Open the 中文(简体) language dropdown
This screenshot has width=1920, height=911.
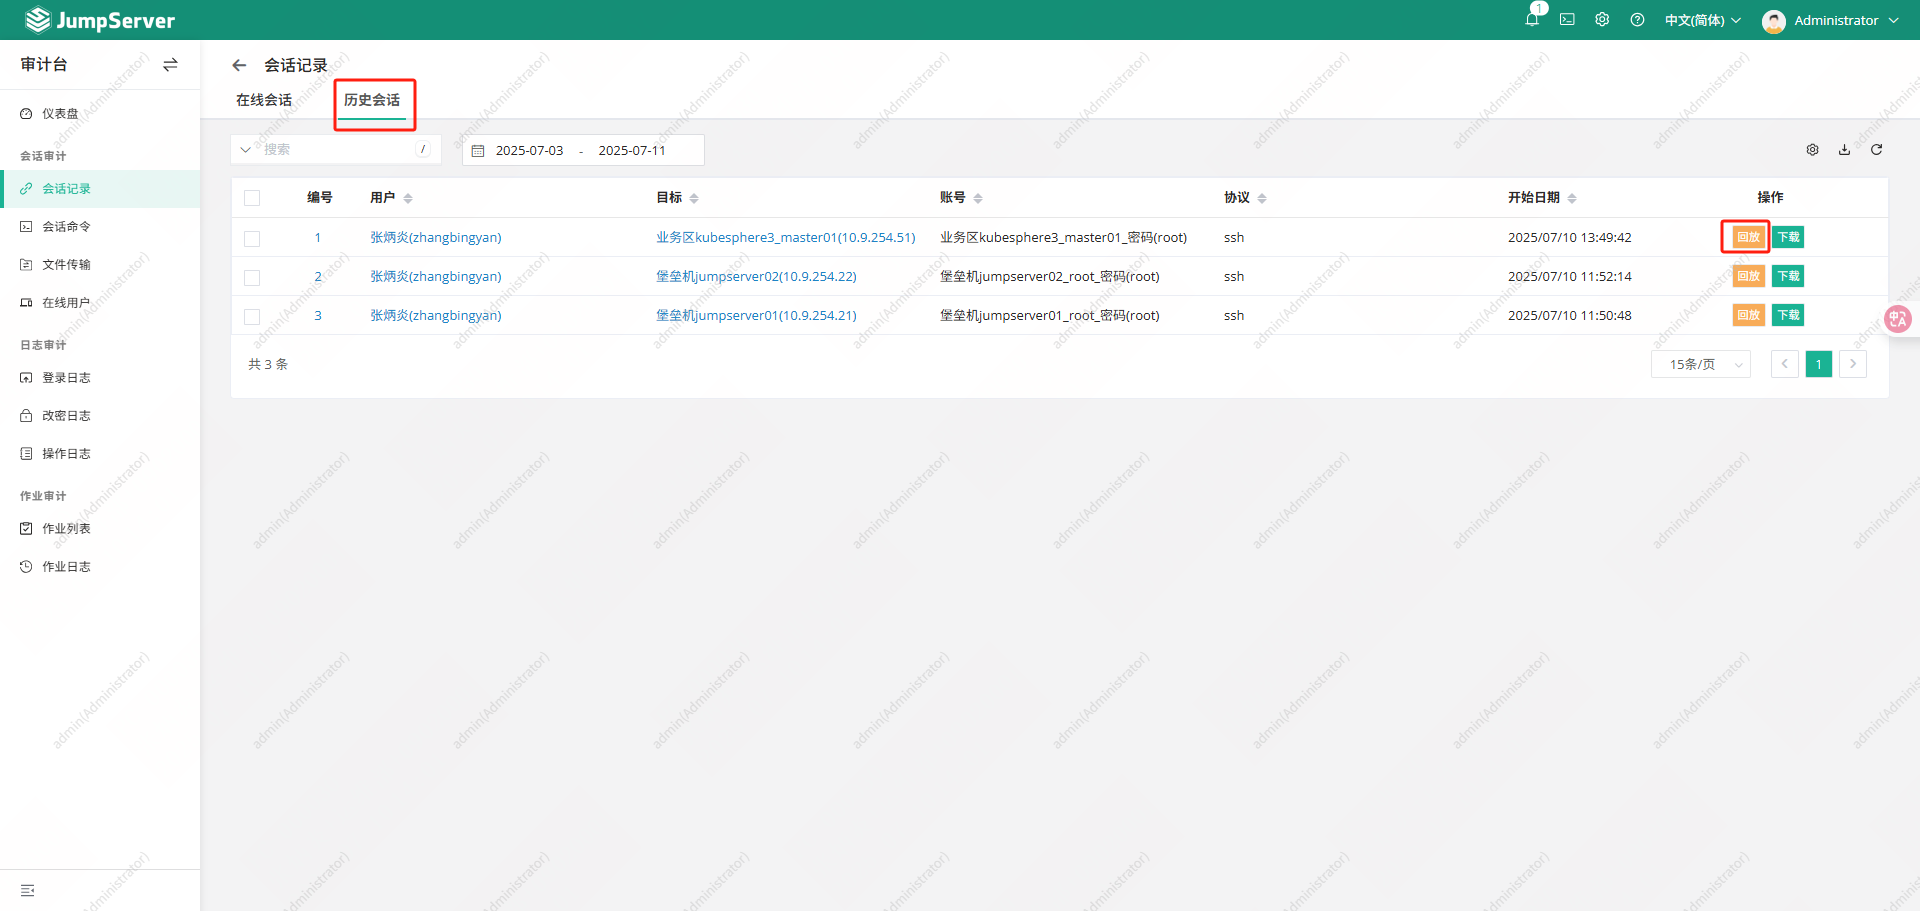[1702, 20]
